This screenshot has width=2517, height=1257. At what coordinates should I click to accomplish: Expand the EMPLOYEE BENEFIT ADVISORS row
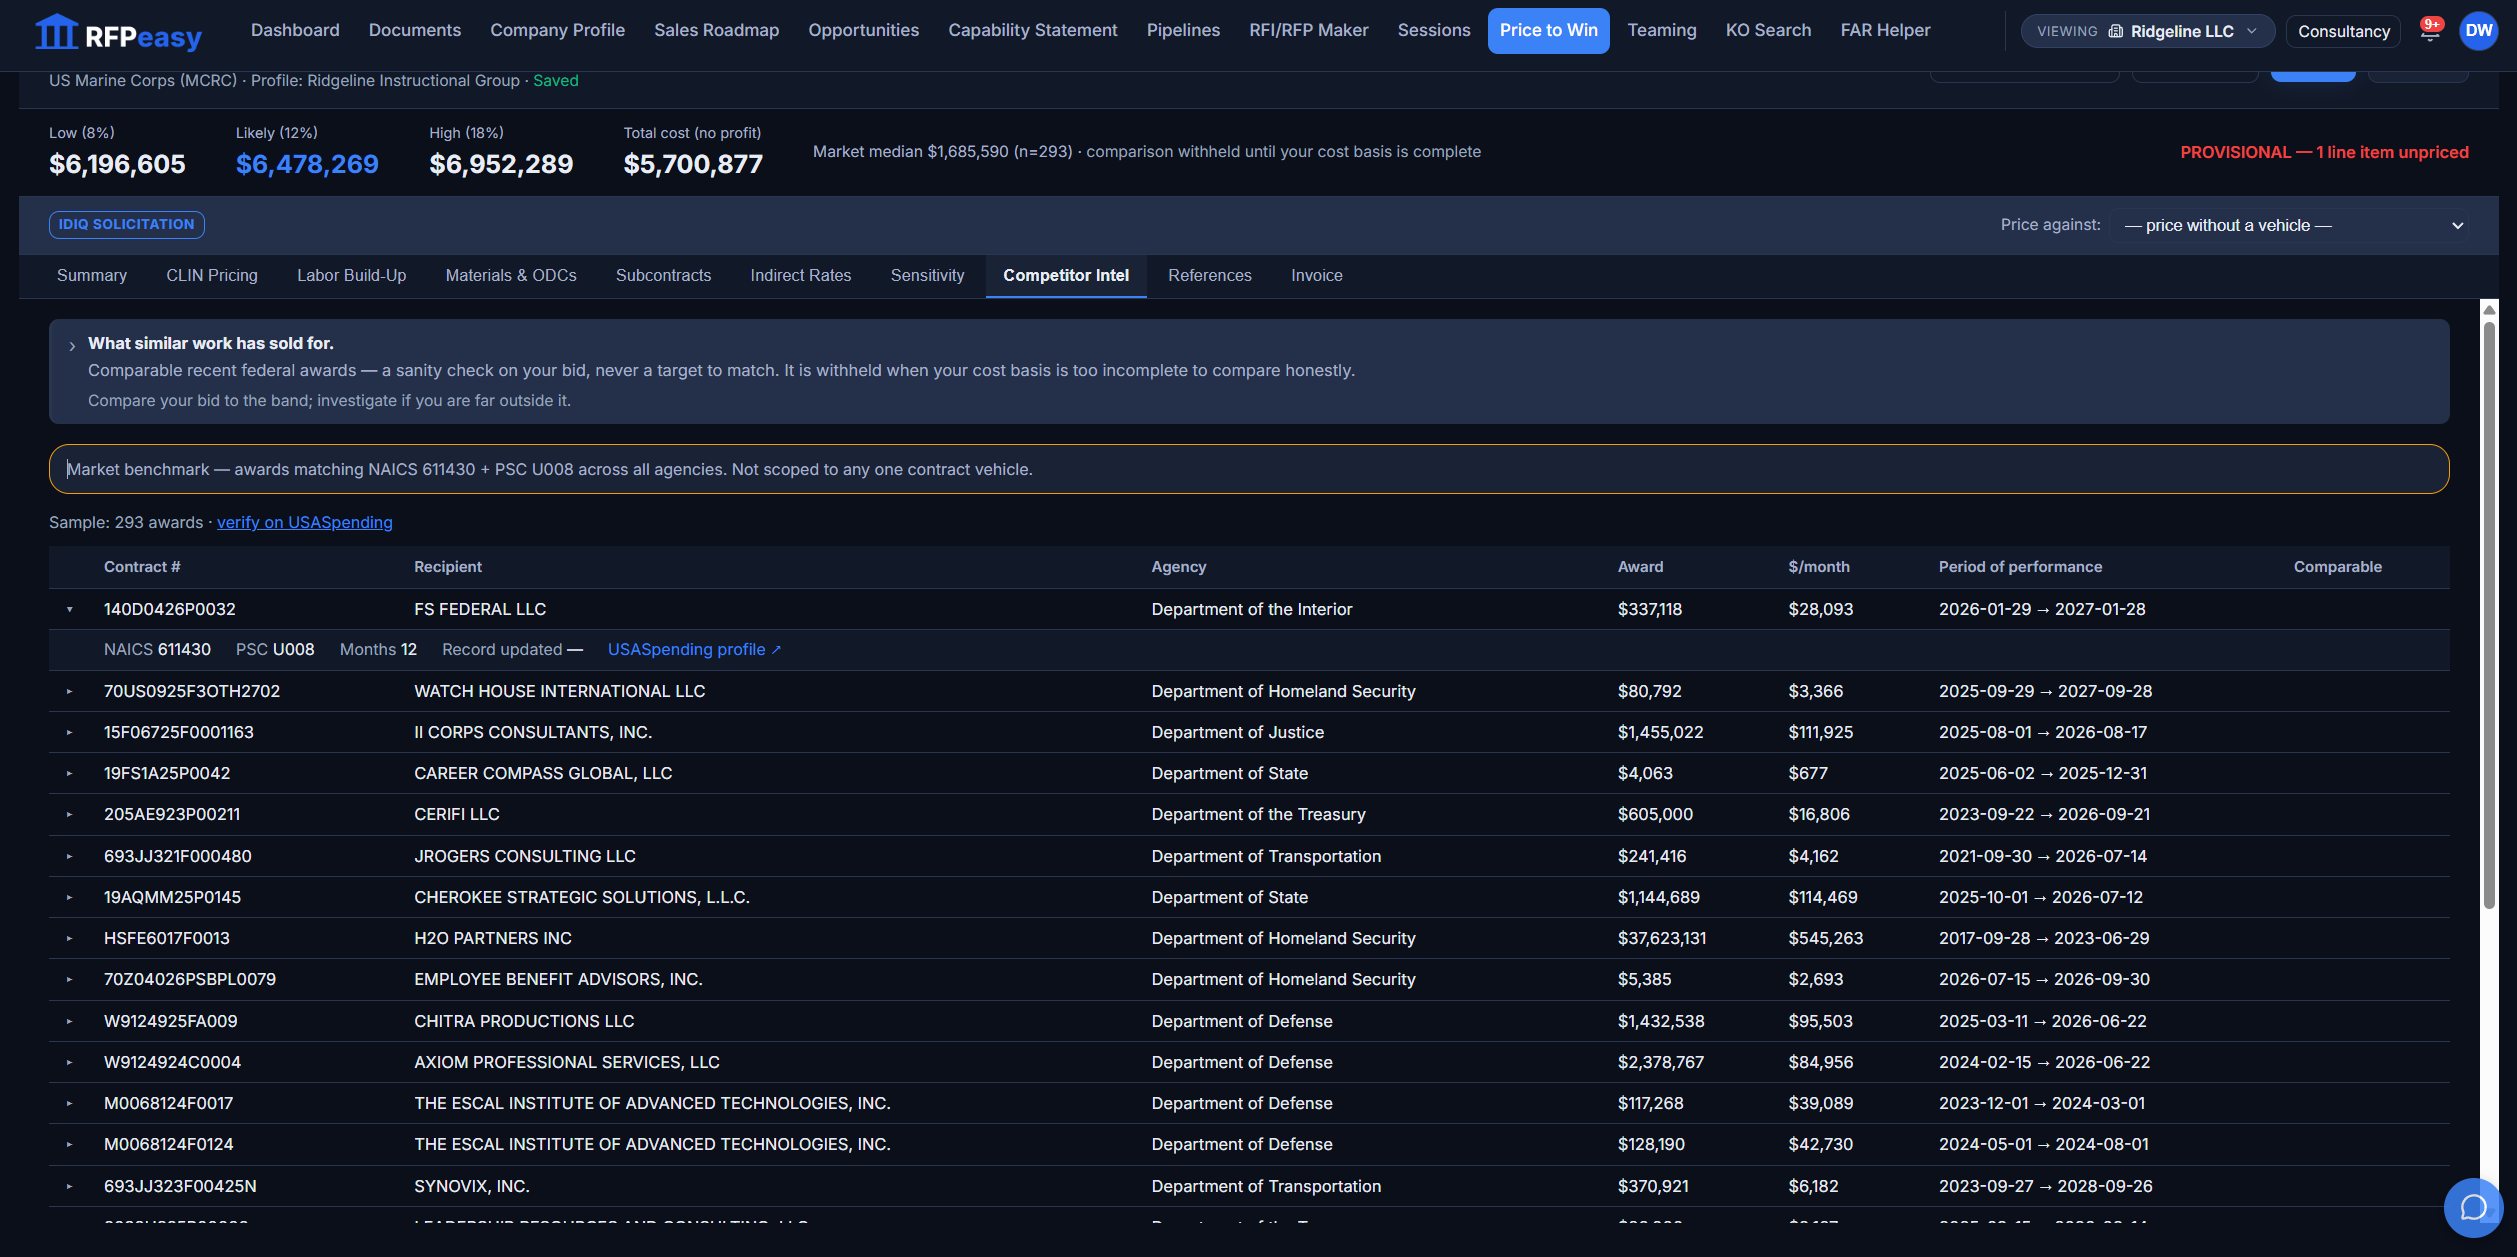(x=70, y=980)
